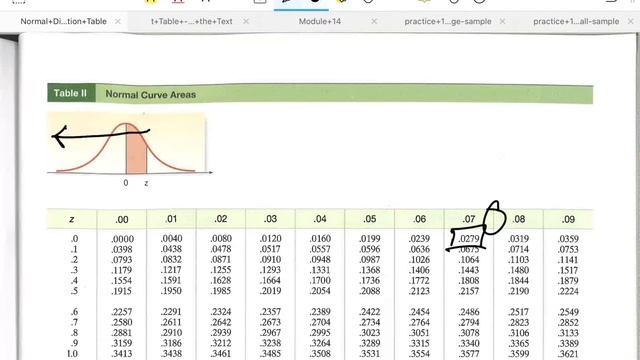Click the '.06' column header
Image resolution: width=640 pixels, height=360 pixels.
pyautogui.click(x=420, y=219)
